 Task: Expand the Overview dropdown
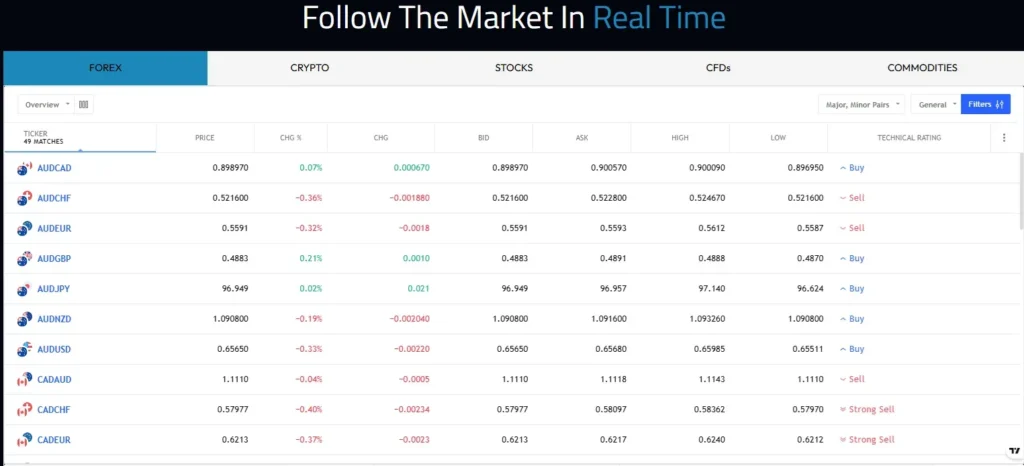pos(46,104)
